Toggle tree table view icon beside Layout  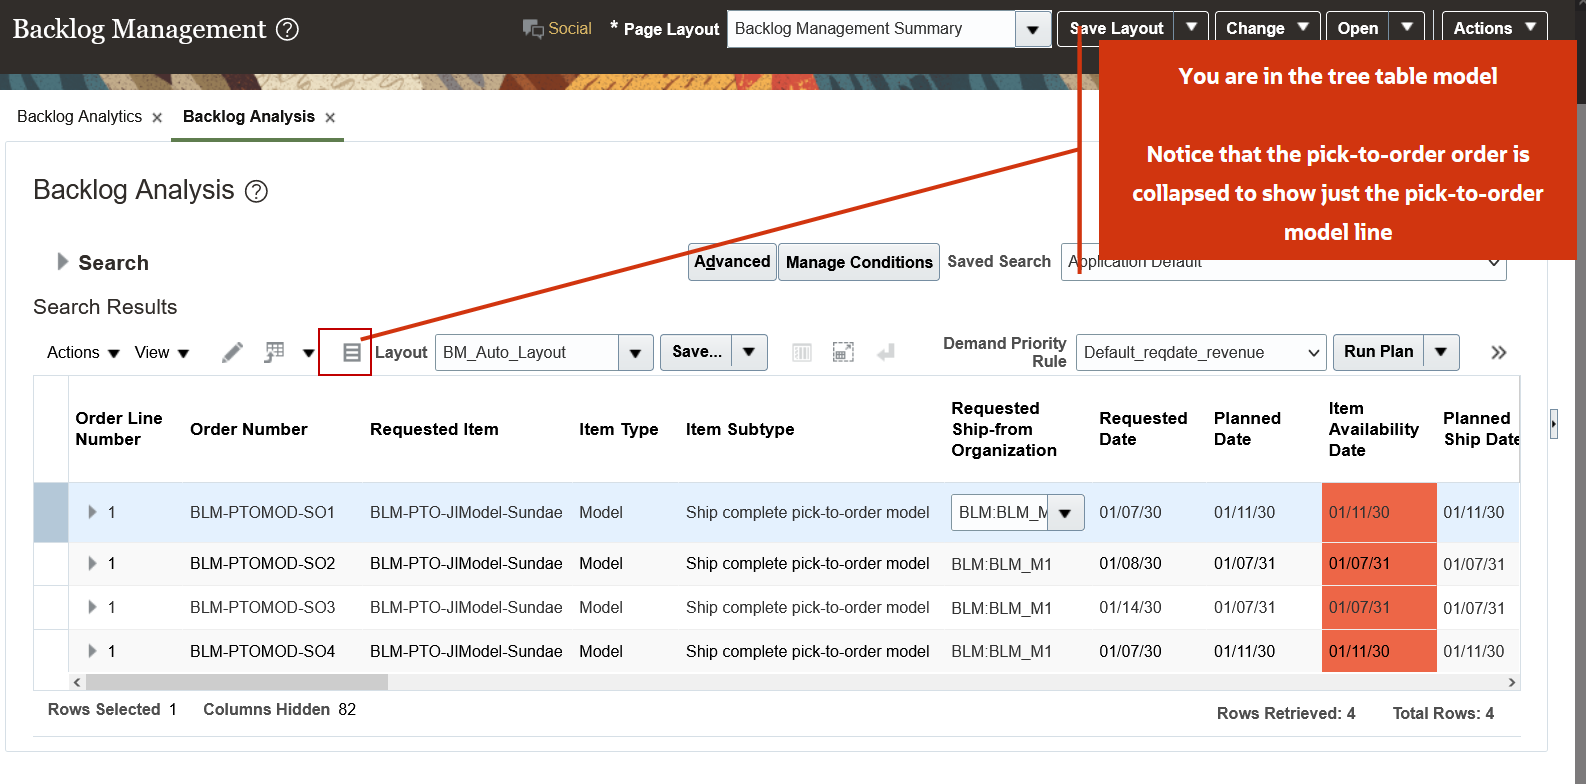pos(351,352)
